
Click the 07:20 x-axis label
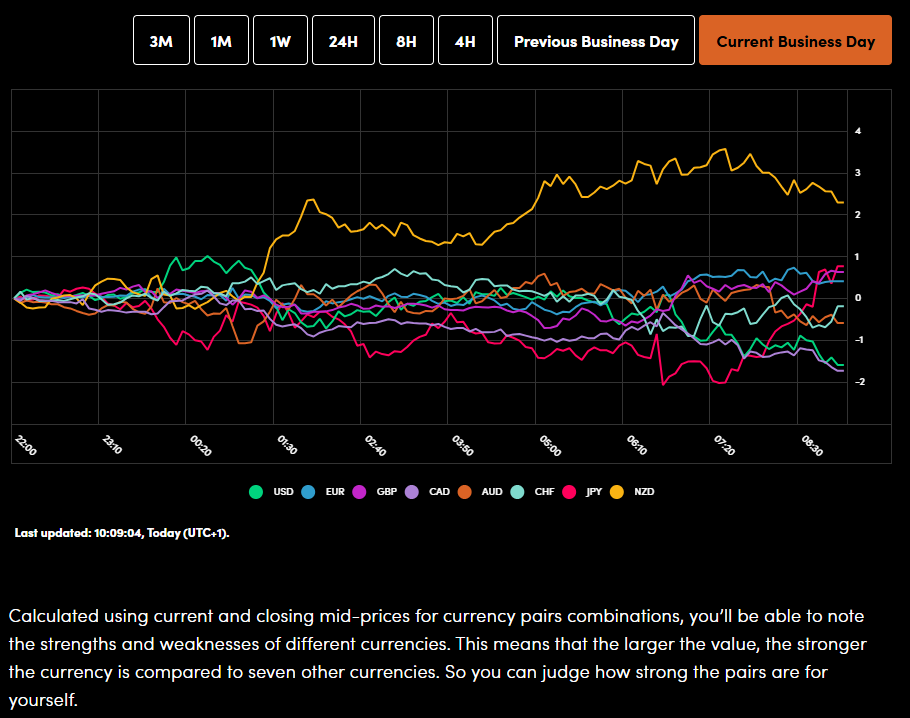pyautogui.click(x=723, y=445)
